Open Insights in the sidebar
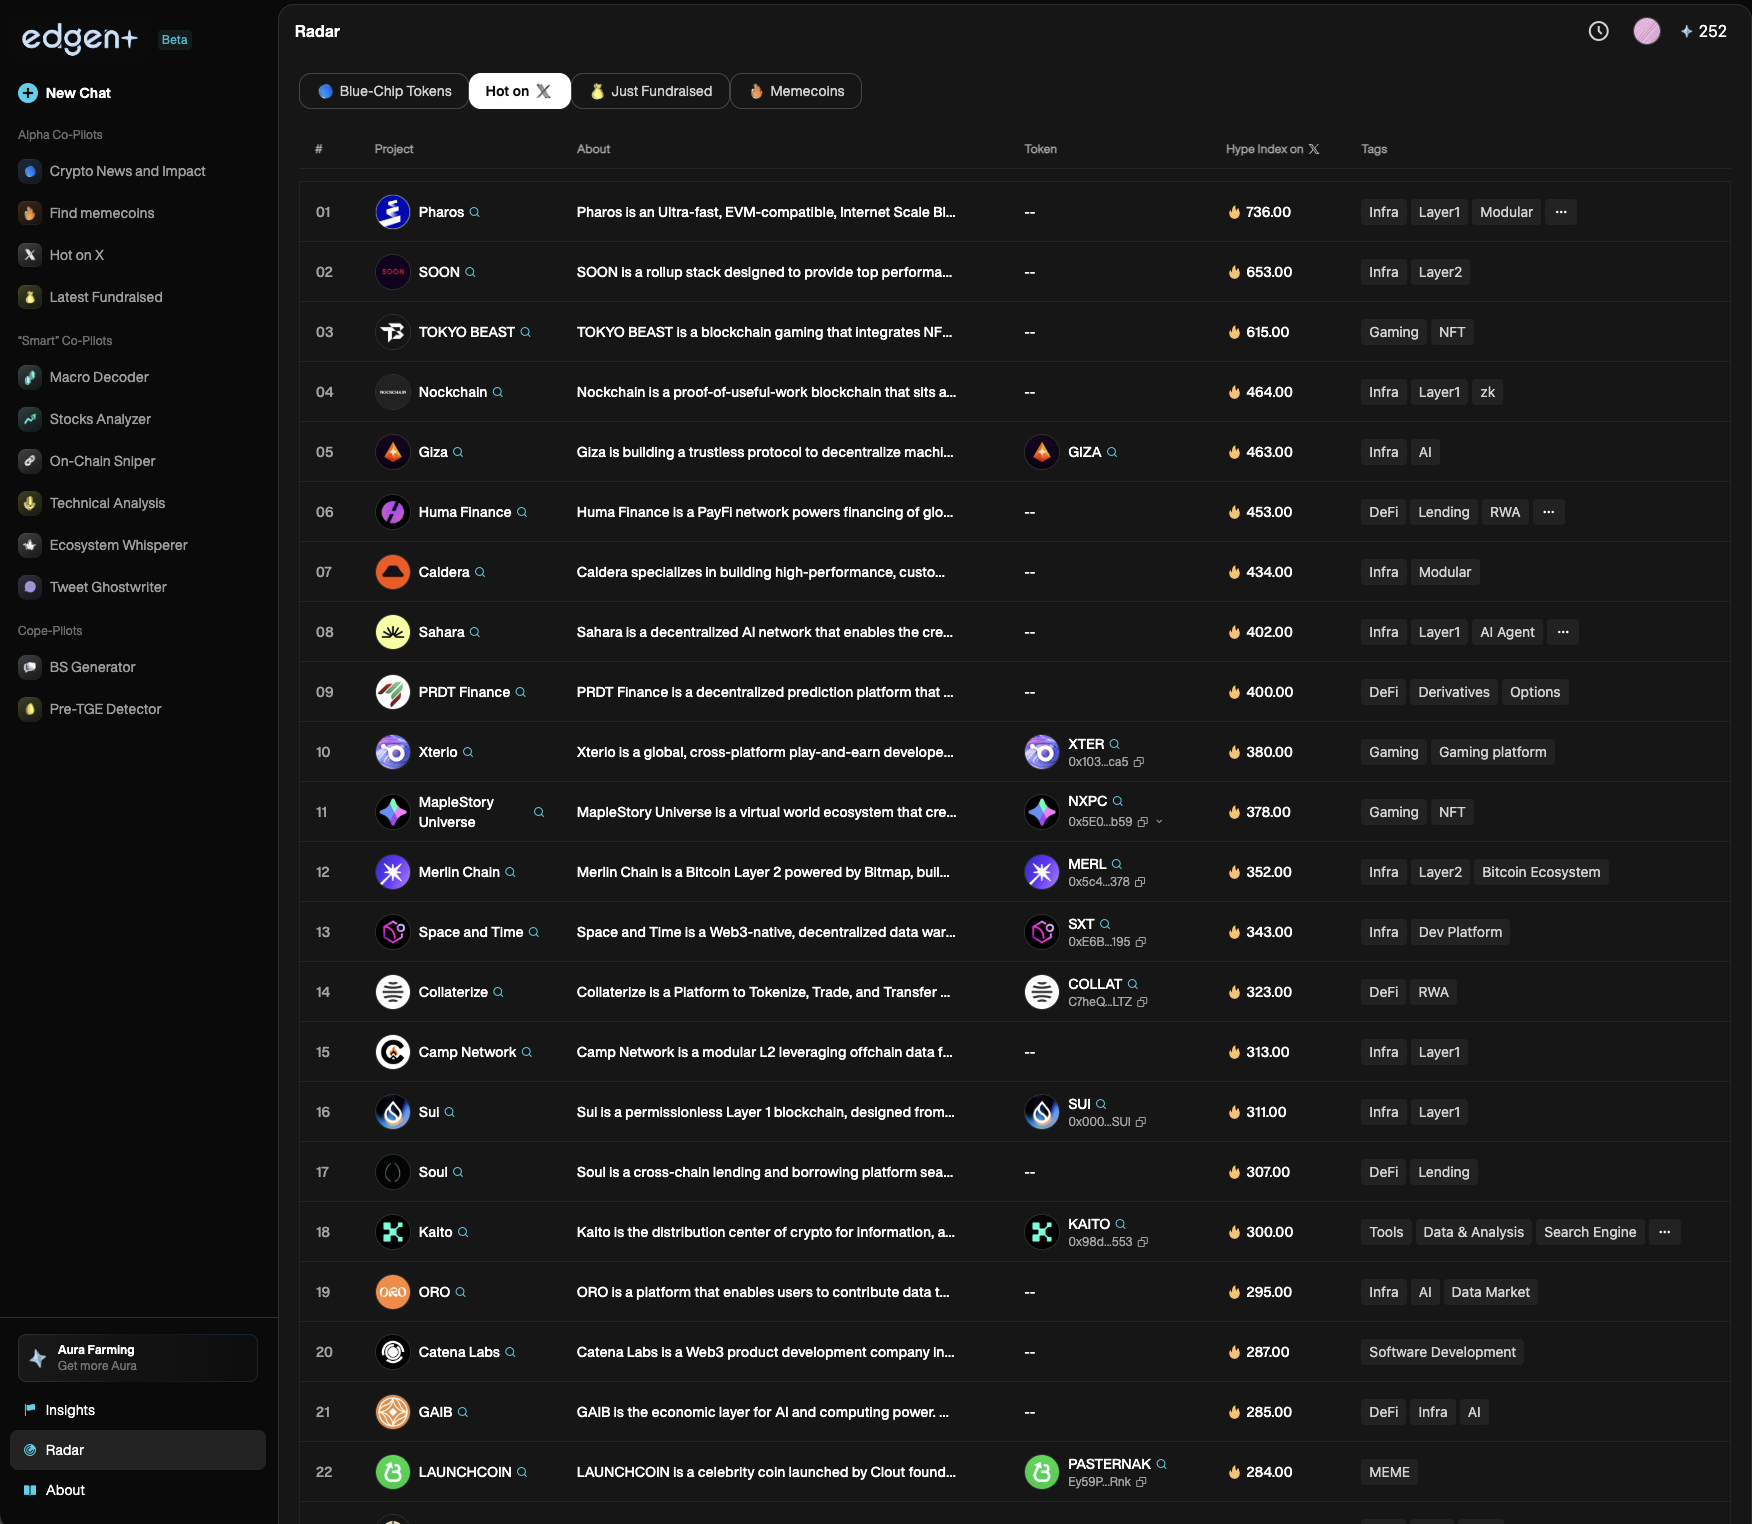Viewport: 1752px width, 1524px height. tap(70, 1410)
